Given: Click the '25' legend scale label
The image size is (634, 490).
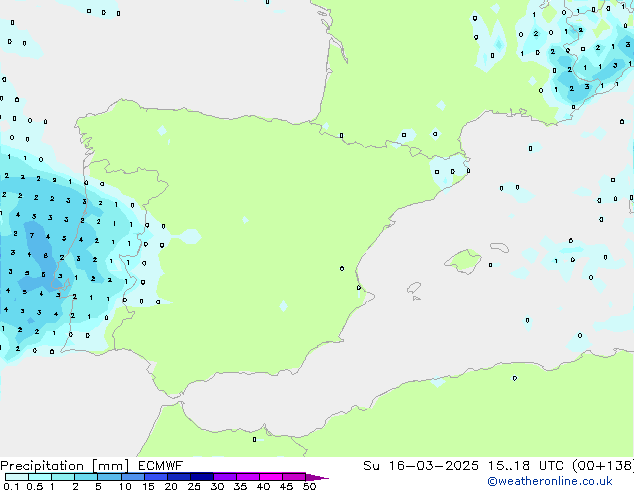Looking at the screenshot, I should [194, 486].
